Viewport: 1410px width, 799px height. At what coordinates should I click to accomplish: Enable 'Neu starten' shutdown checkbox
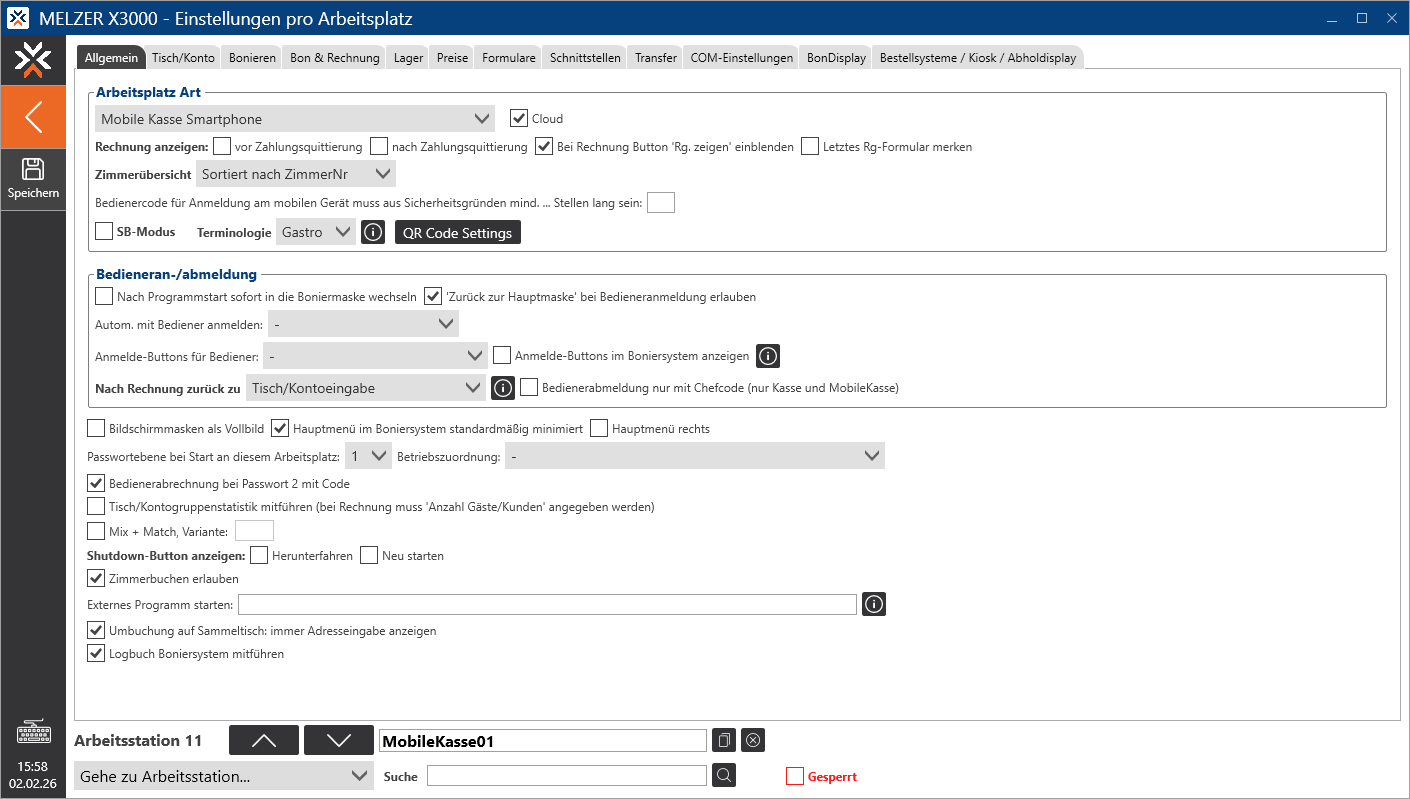click(x=369, y=555)
